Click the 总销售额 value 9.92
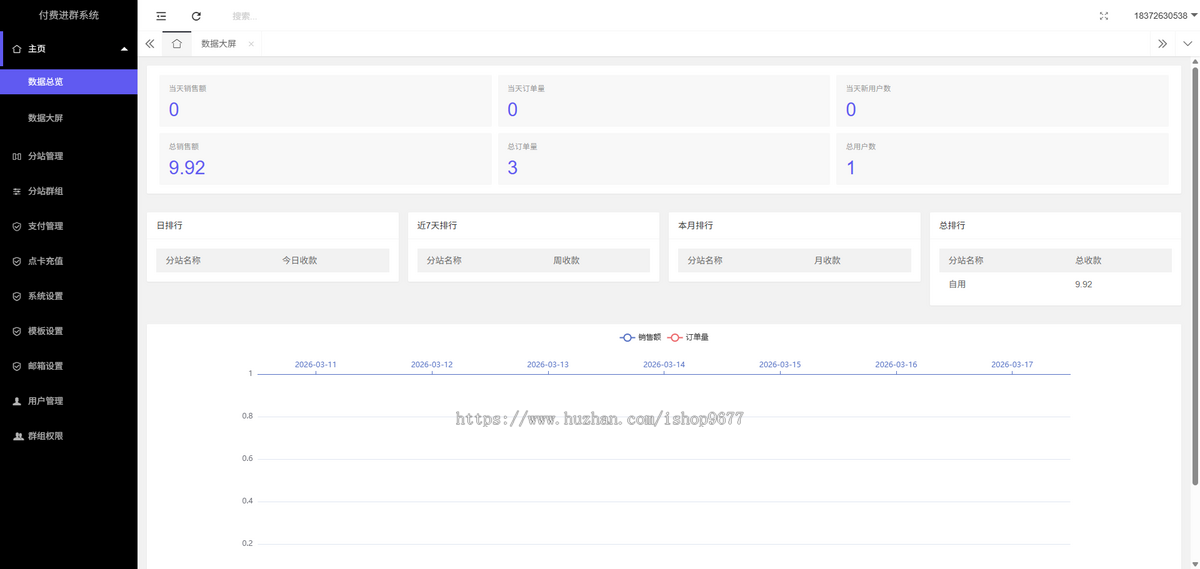The height and width of the screenshot is (569, 1200). pyautogui.click(x=187, y=168)
